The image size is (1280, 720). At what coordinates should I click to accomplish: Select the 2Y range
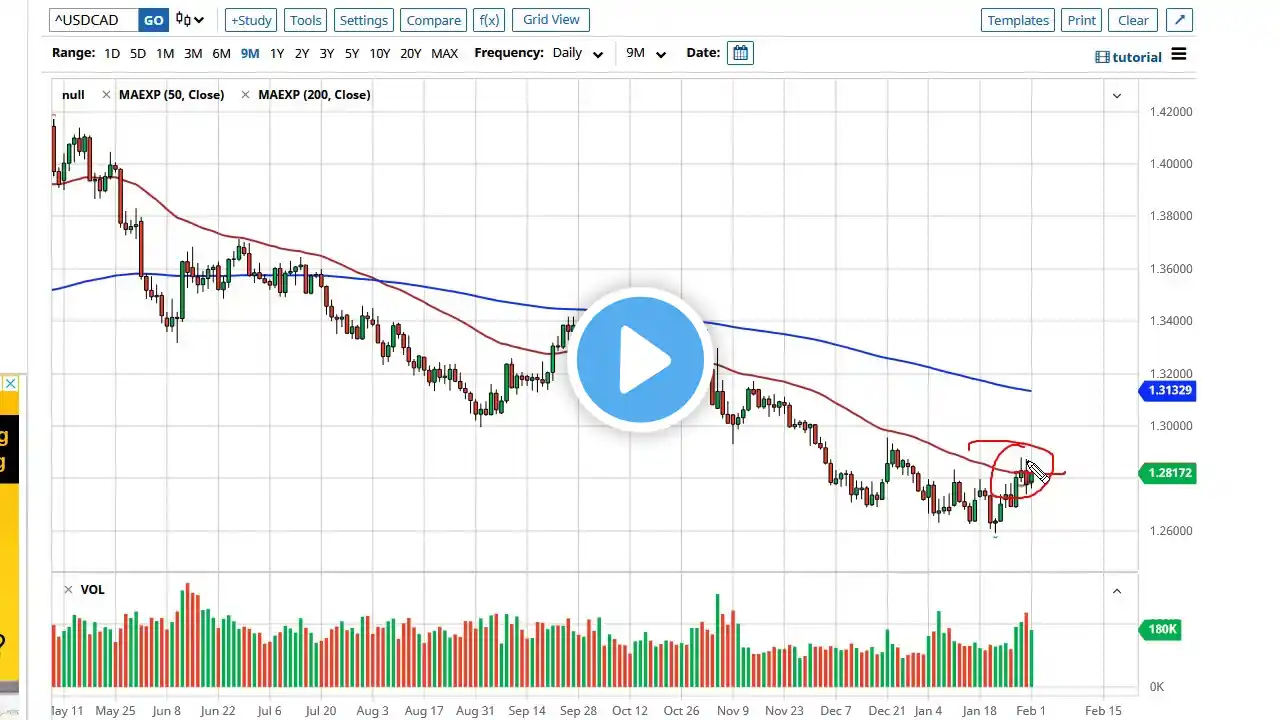pos(302,53)
